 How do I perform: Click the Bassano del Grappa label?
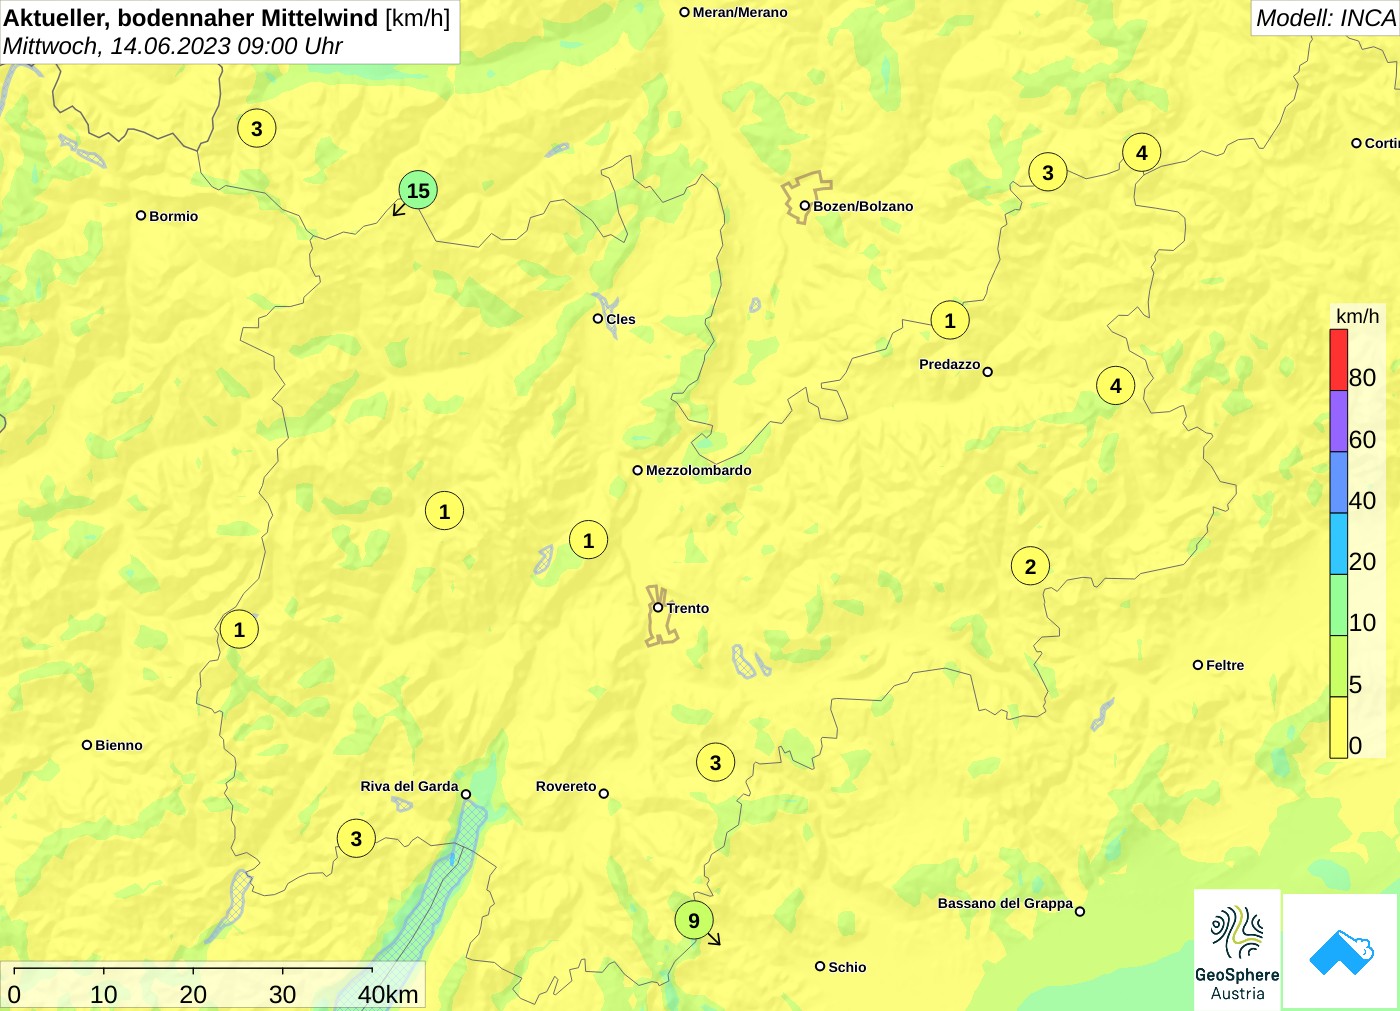pos(1005,903)
